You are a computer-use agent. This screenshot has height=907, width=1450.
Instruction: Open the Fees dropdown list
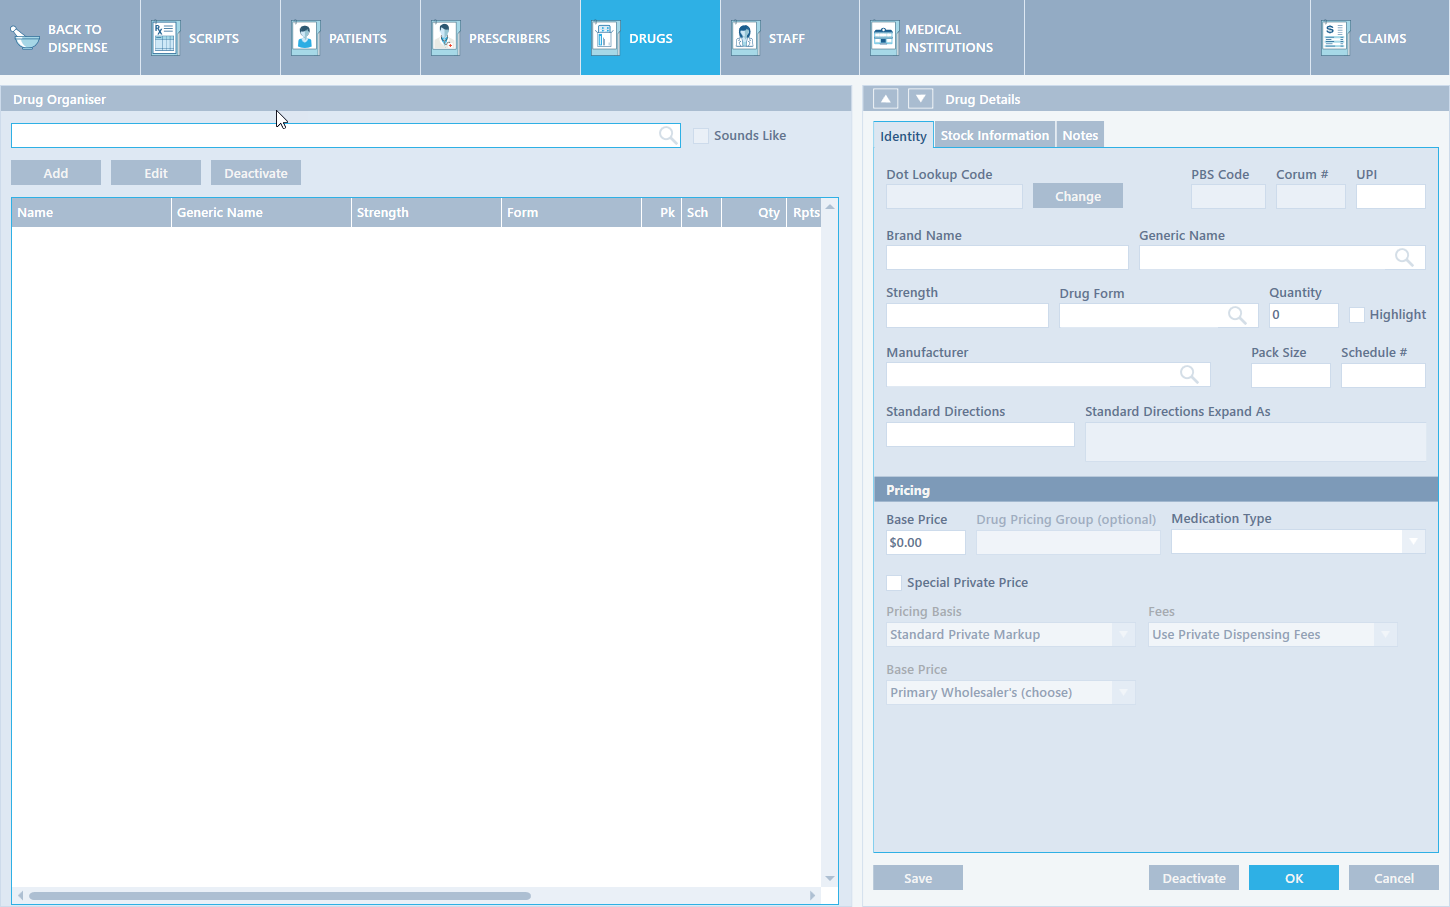click(x=1385, y=635)
